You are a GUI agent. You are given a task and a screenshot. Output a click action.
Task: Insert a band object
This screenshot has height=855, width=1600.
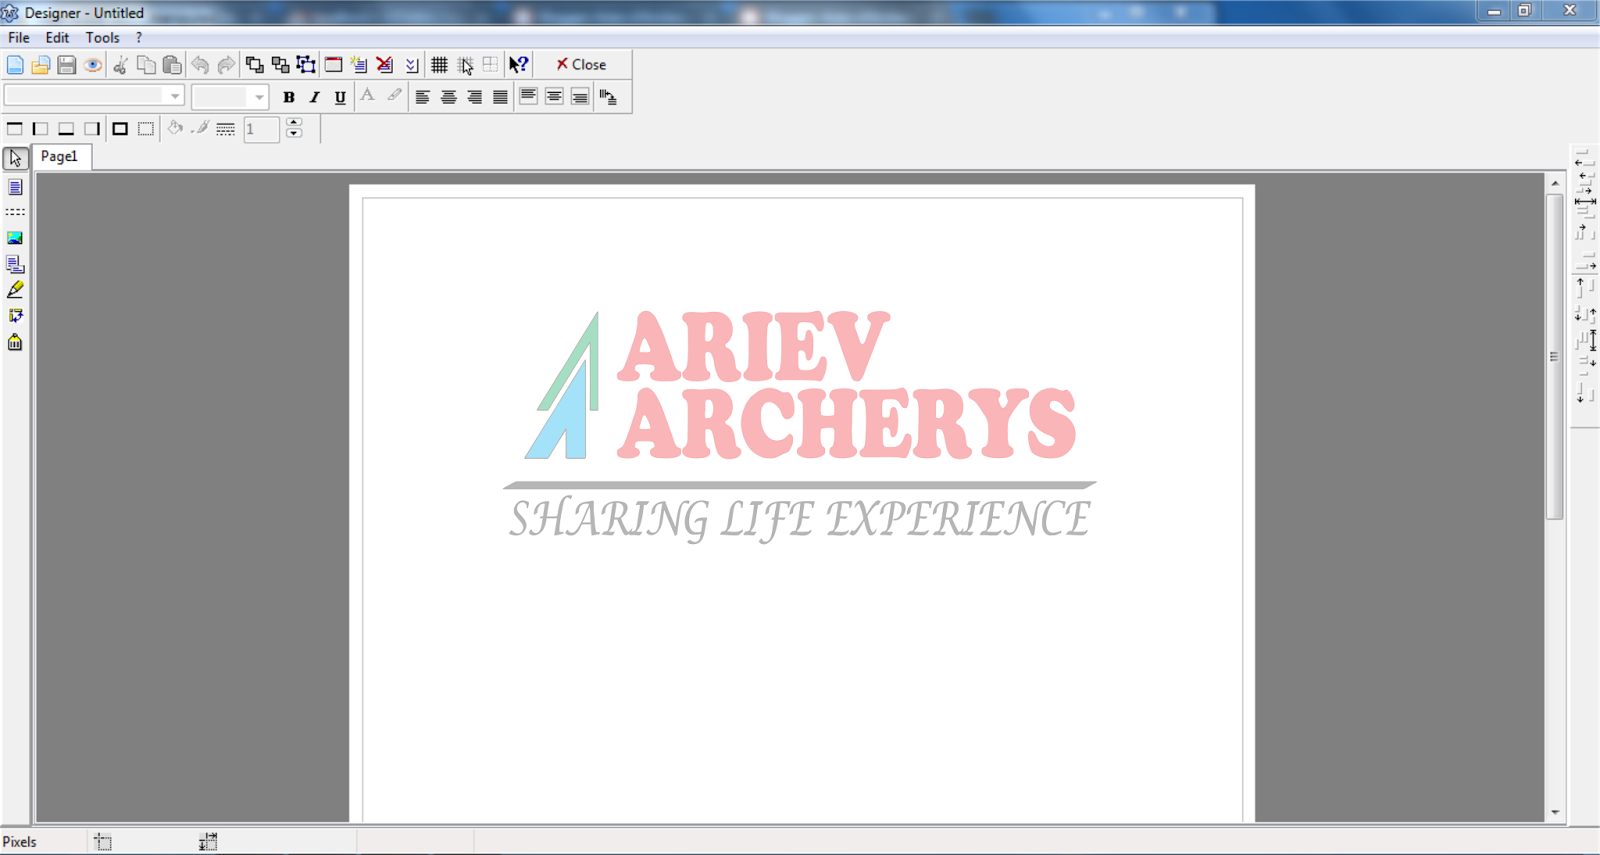point(15,213)
